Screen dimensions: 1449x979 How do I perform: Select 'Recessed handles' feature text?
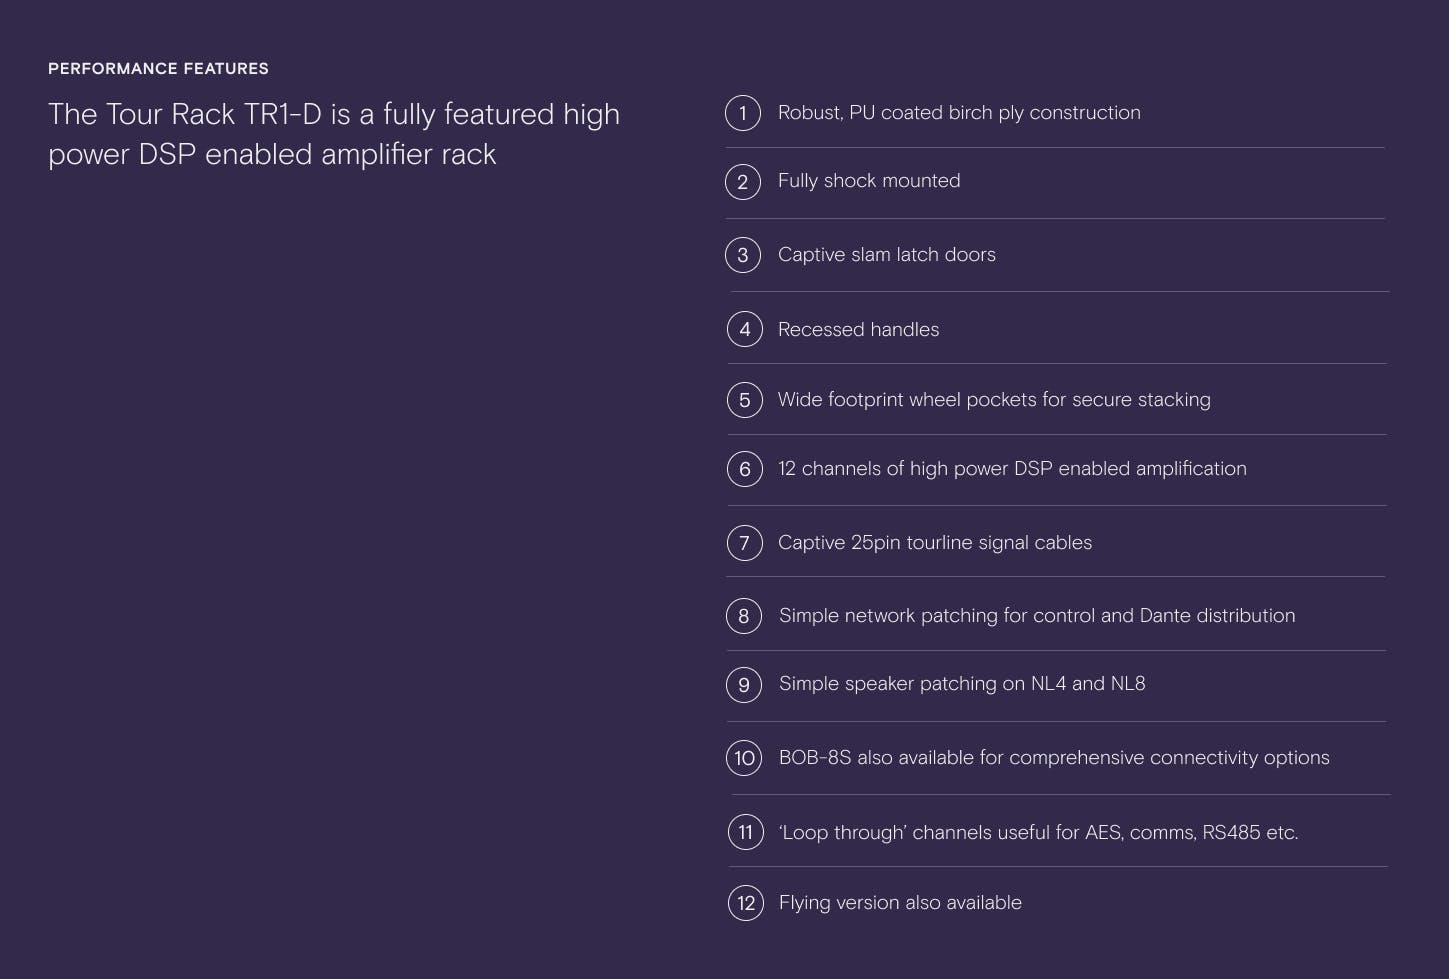(859, 330)
